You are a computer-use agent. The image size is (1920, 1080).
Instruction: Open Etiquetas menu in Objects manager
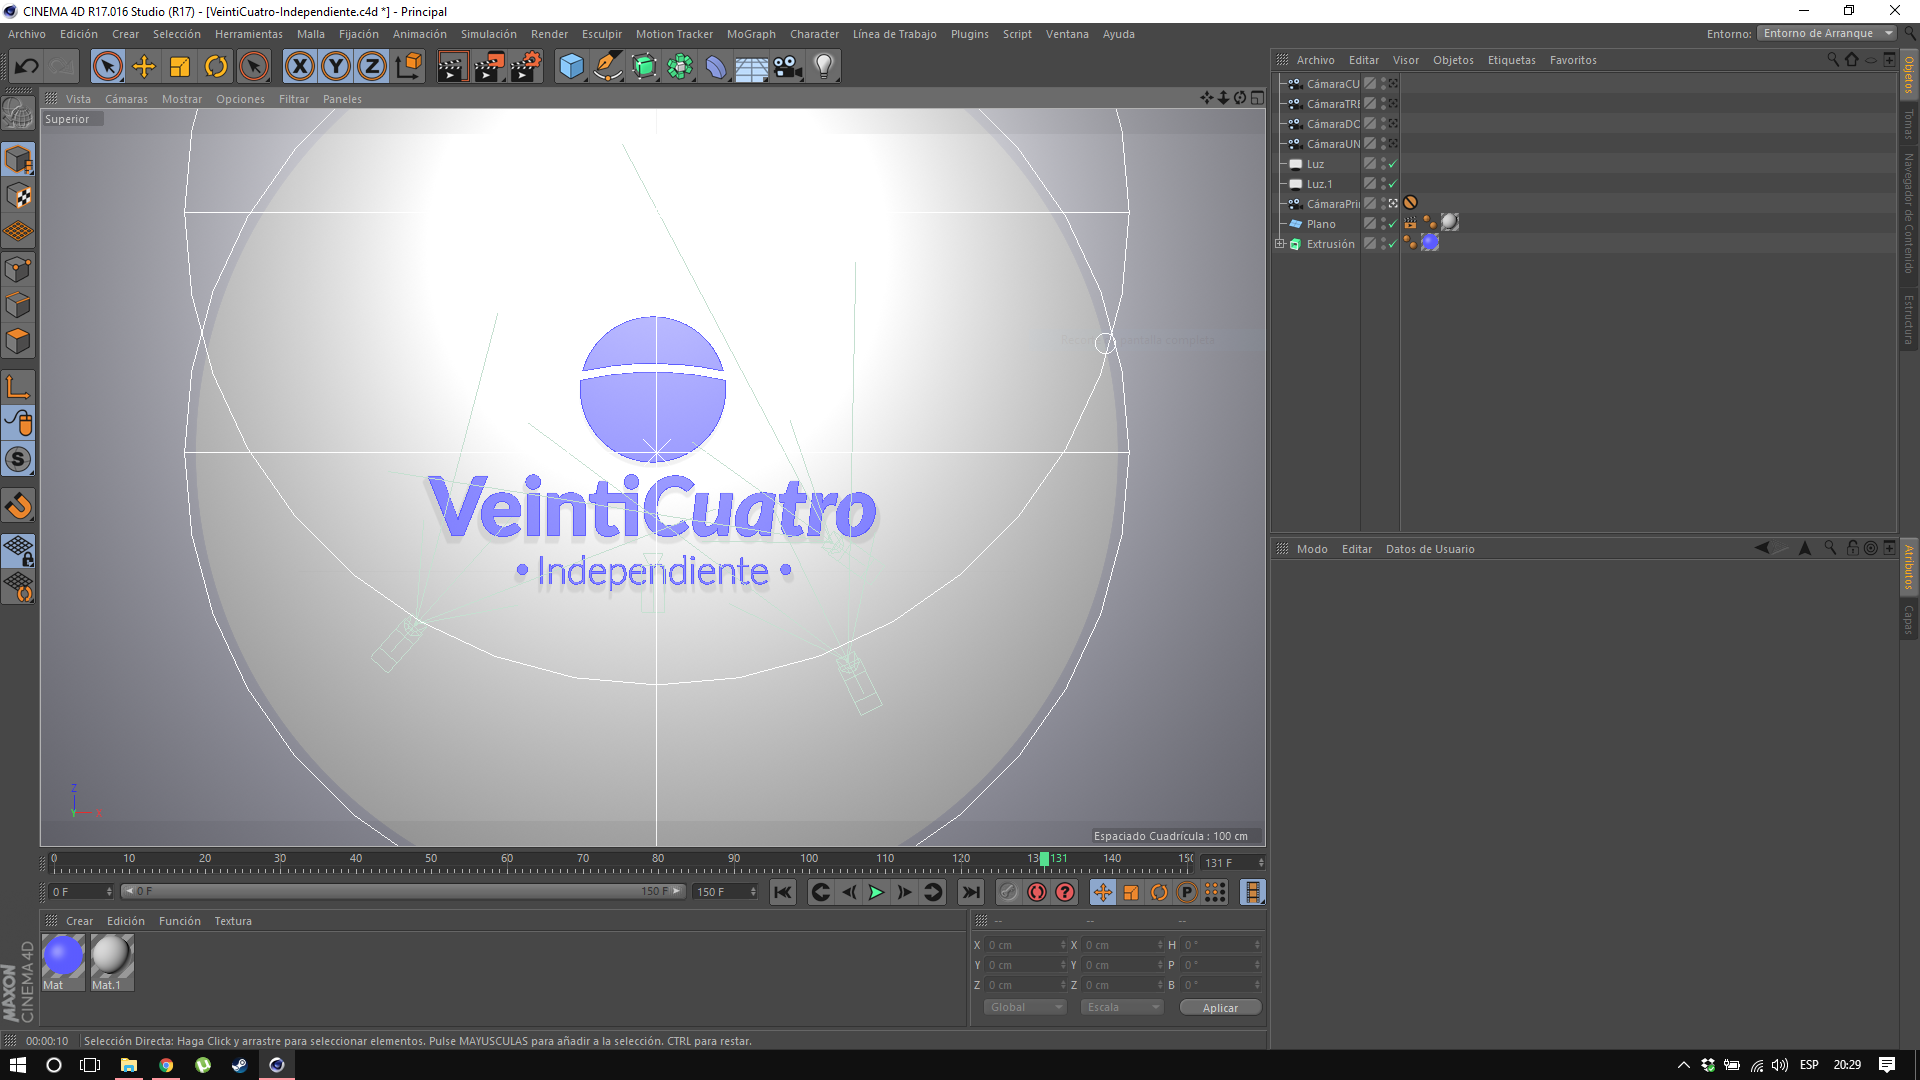pos(1511,60)
